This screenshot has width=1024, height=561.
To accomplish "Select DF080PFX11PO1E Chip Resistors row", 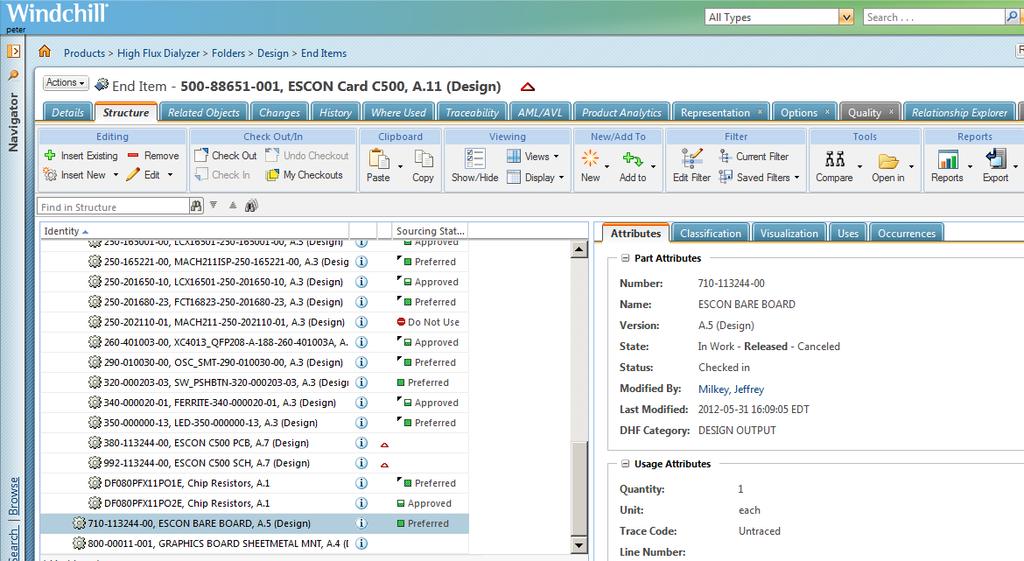I will [255, 483].
